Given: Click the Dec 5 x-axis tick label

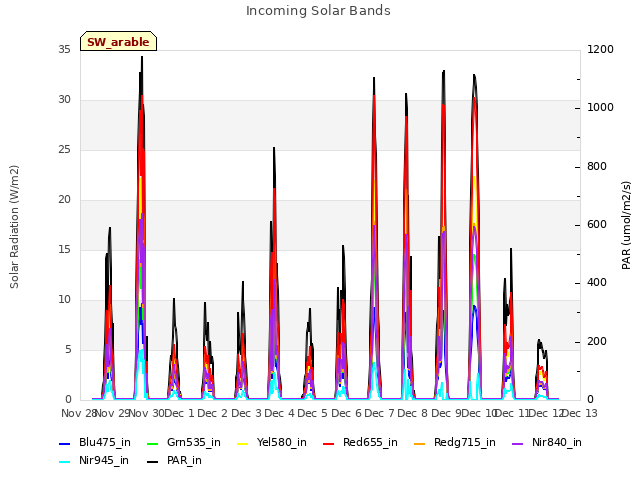Looking at the screenshot, I should click(x=313, y=413).
